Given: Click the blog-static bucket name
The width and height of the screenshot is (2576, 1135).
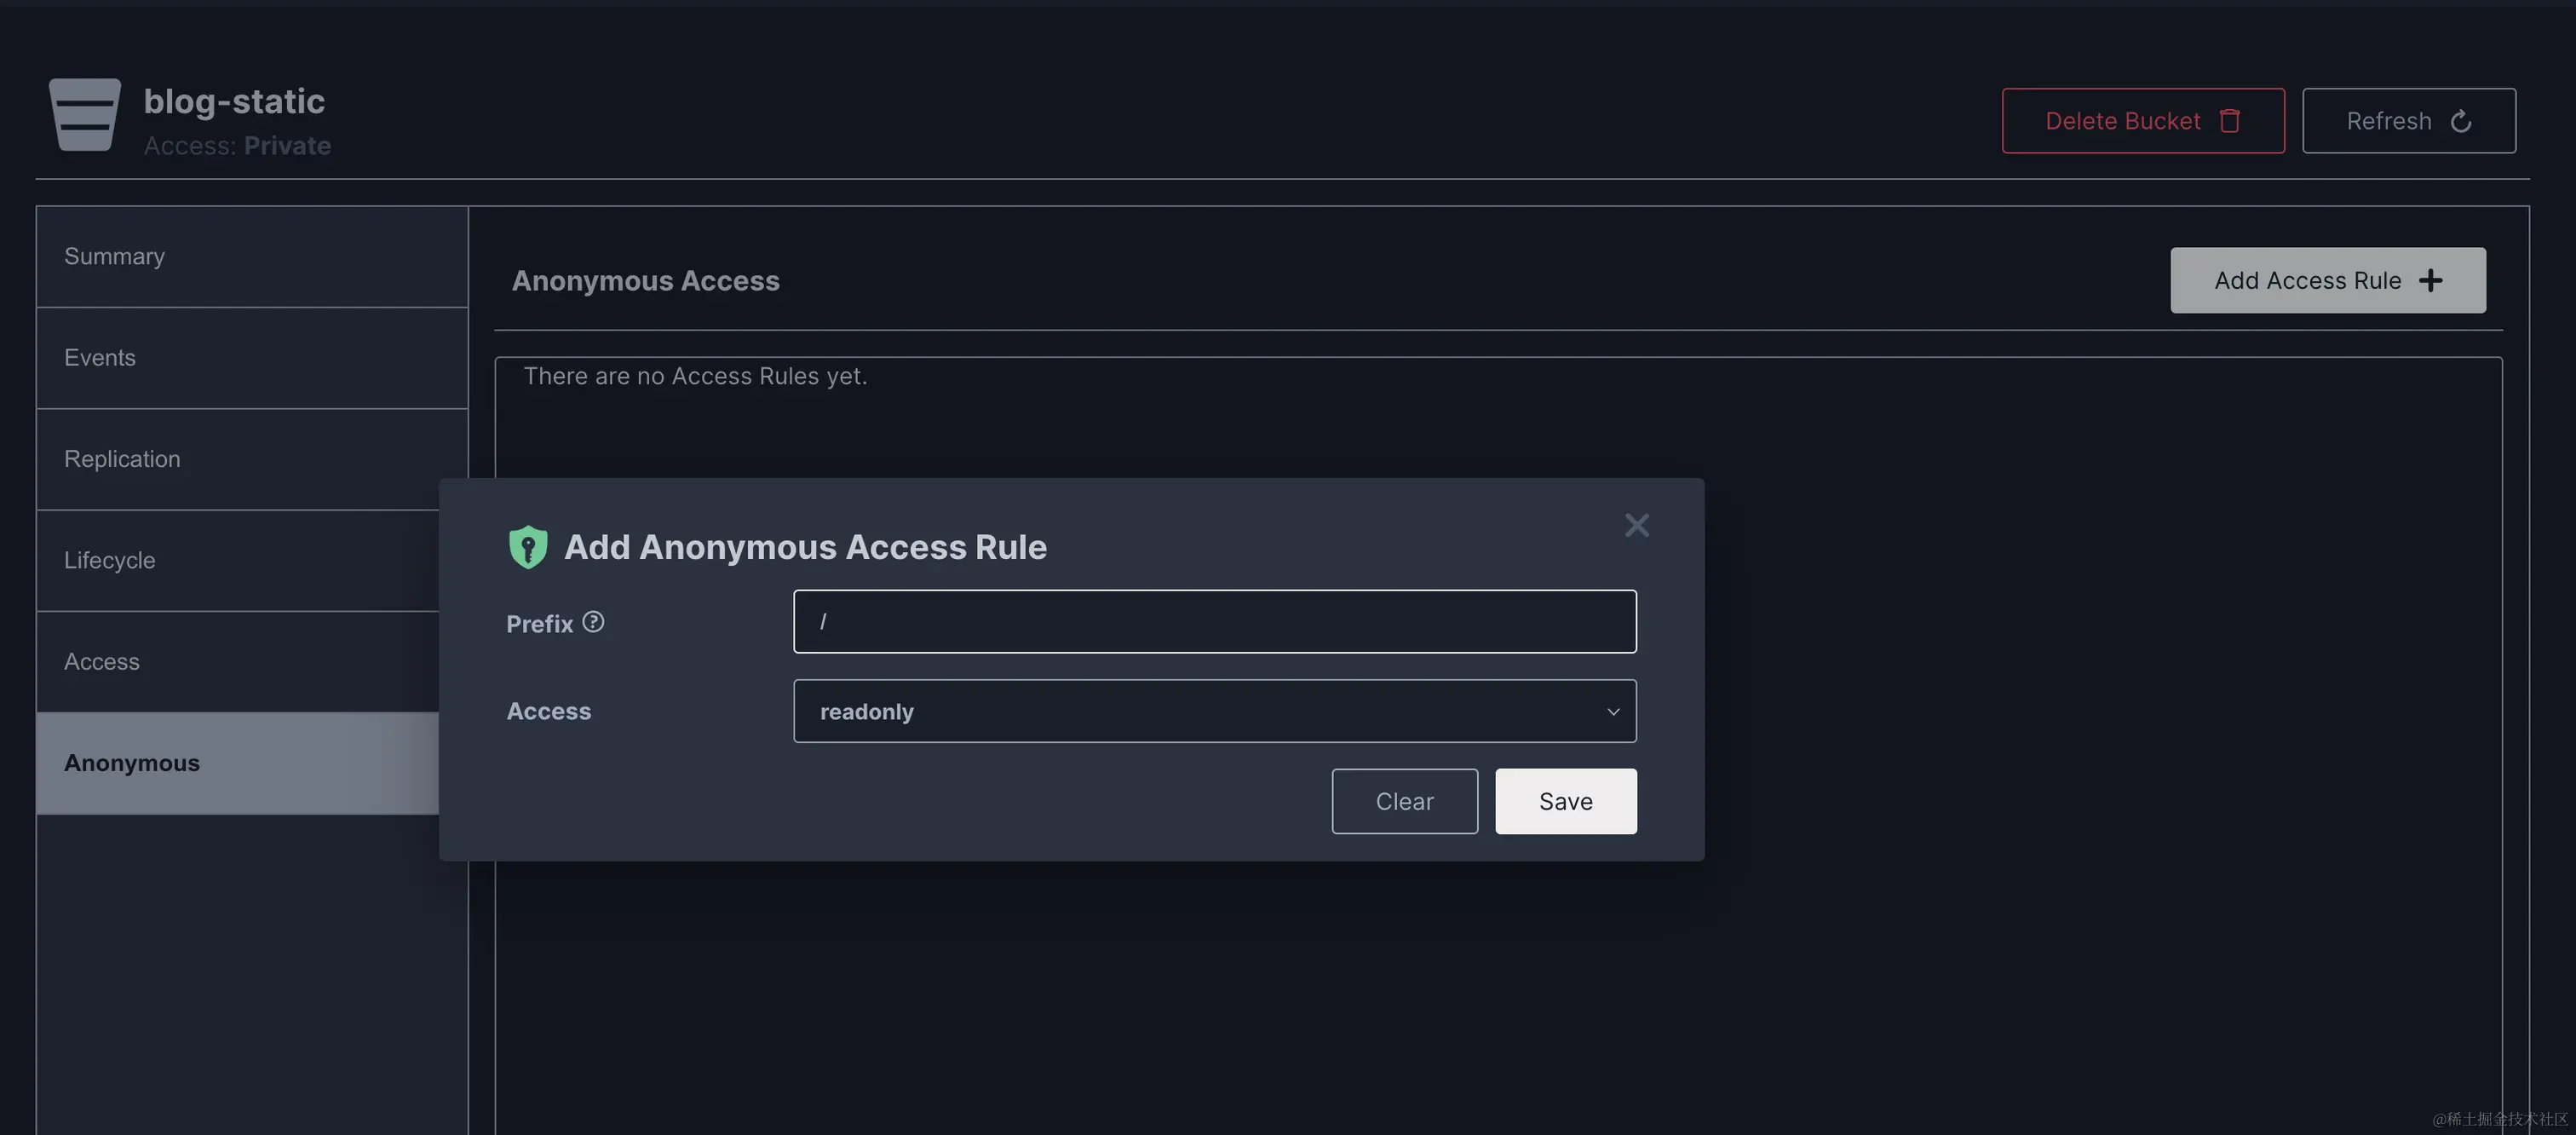Looking at the screenshot, I should [x=234, y=101].
